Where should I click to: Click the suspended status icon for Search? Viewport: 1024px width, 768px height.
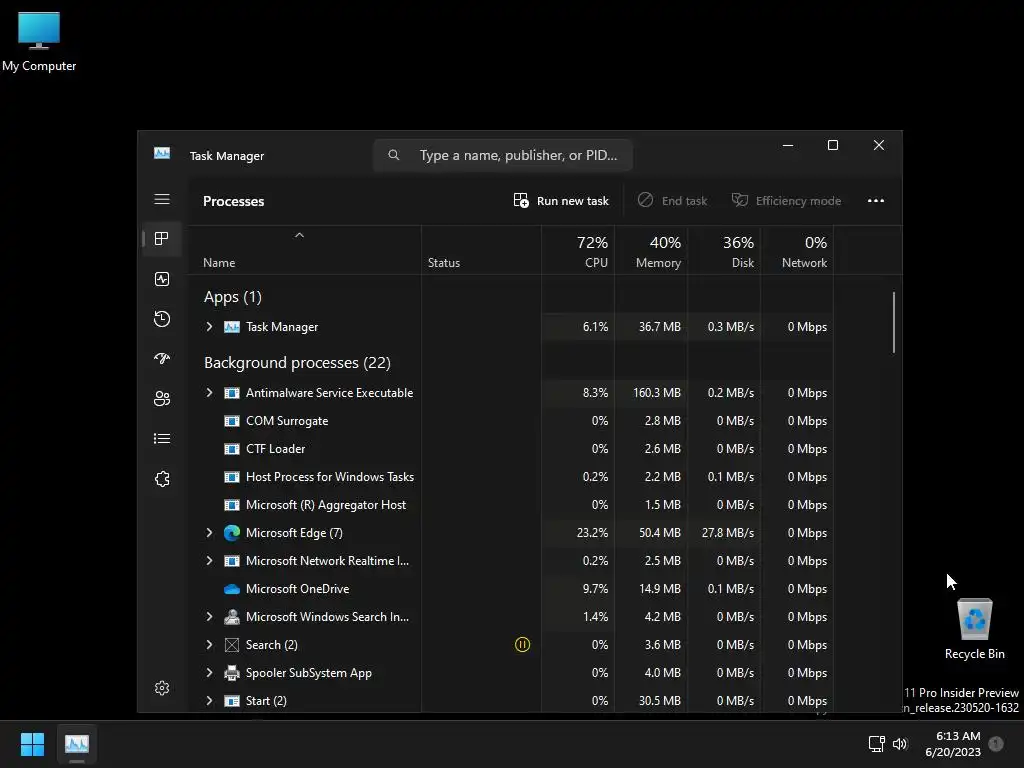pyautogui.click(x=522, y=645)
